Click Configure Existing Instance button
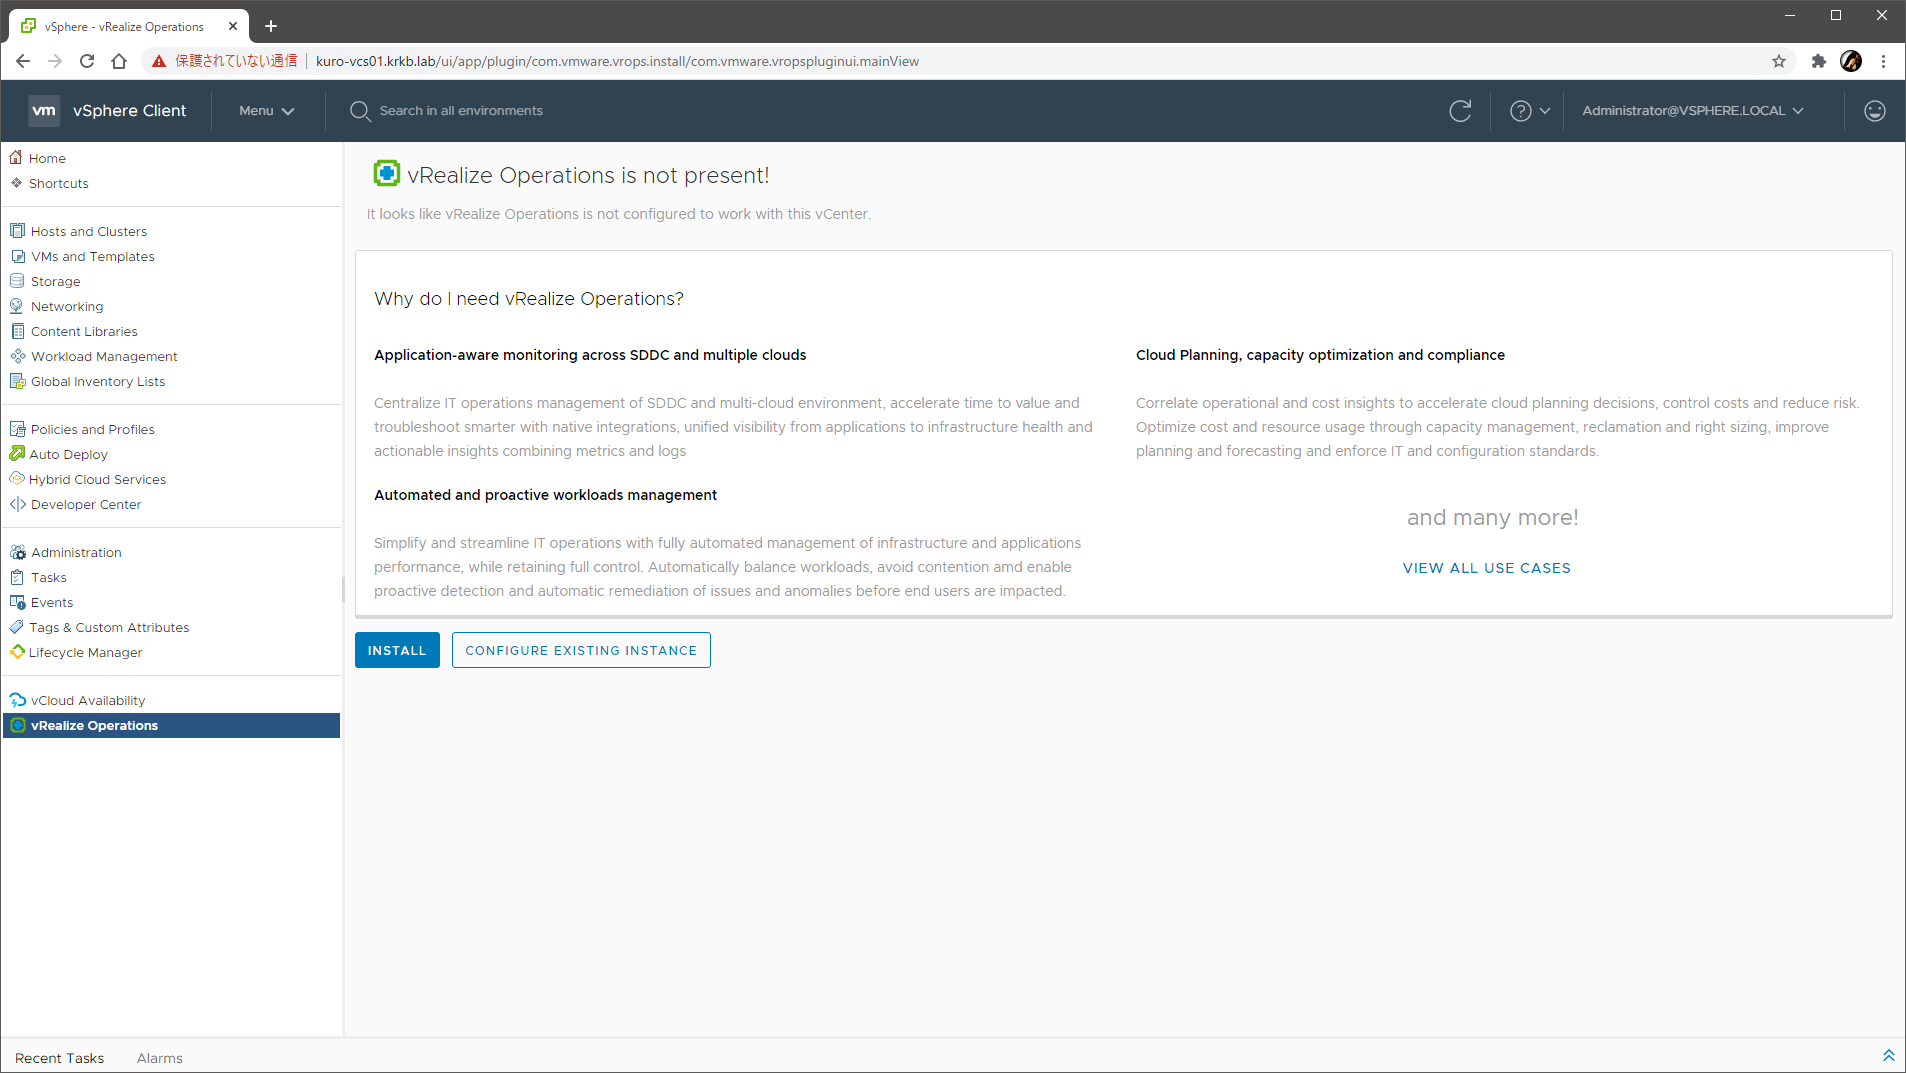1906x1073 pixels. pos(581,650)
